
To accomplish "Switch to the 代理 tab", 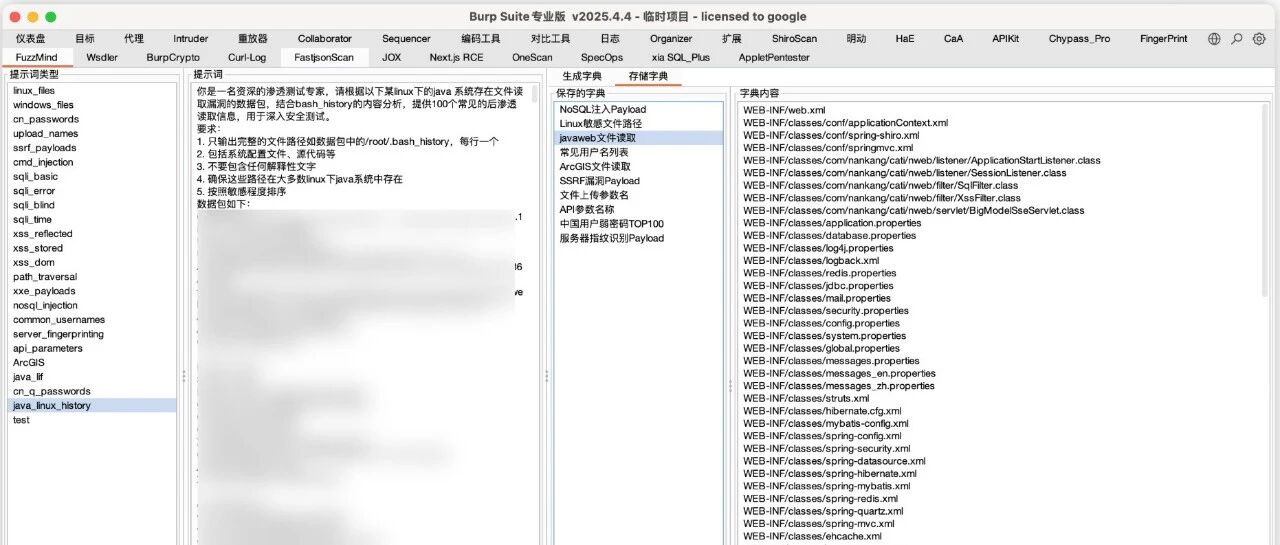I will (x=134, y=38).
